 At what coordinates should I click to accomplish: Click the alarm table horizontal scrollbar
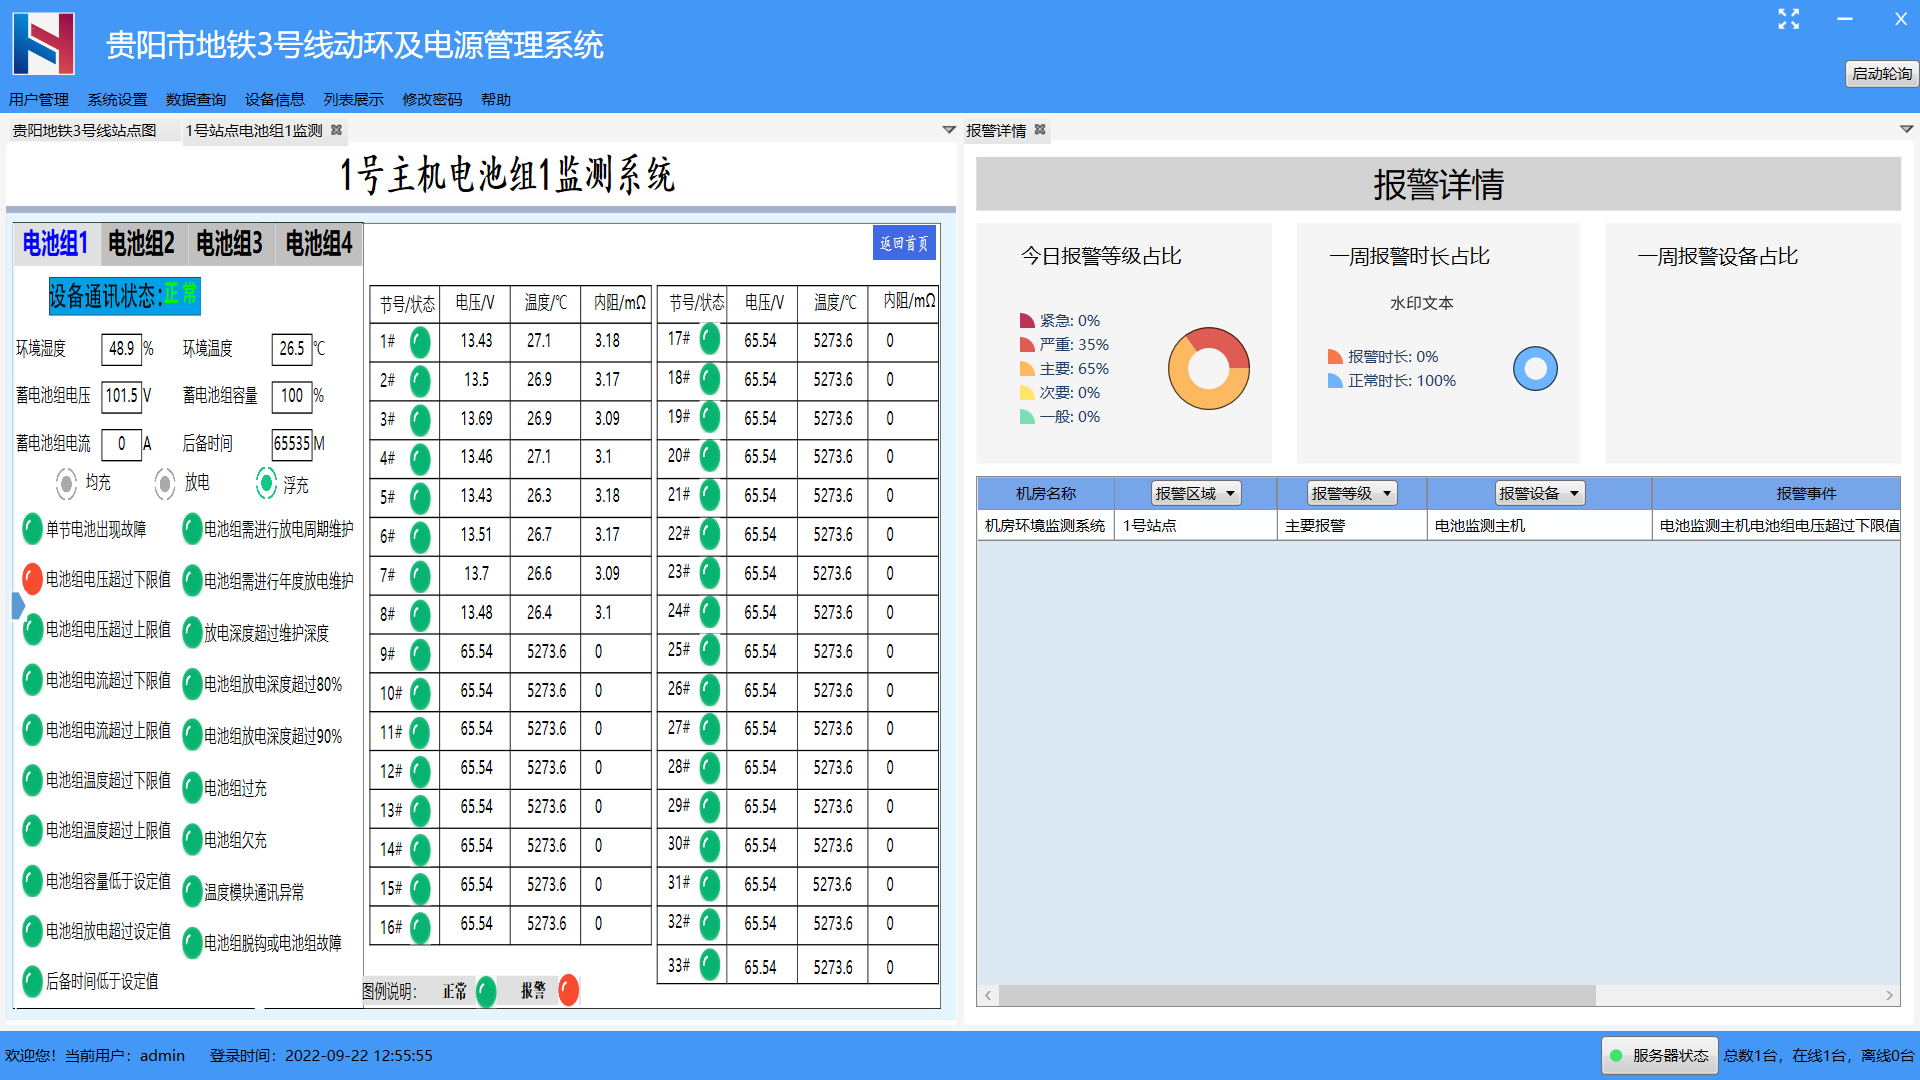click(1296, 995)
